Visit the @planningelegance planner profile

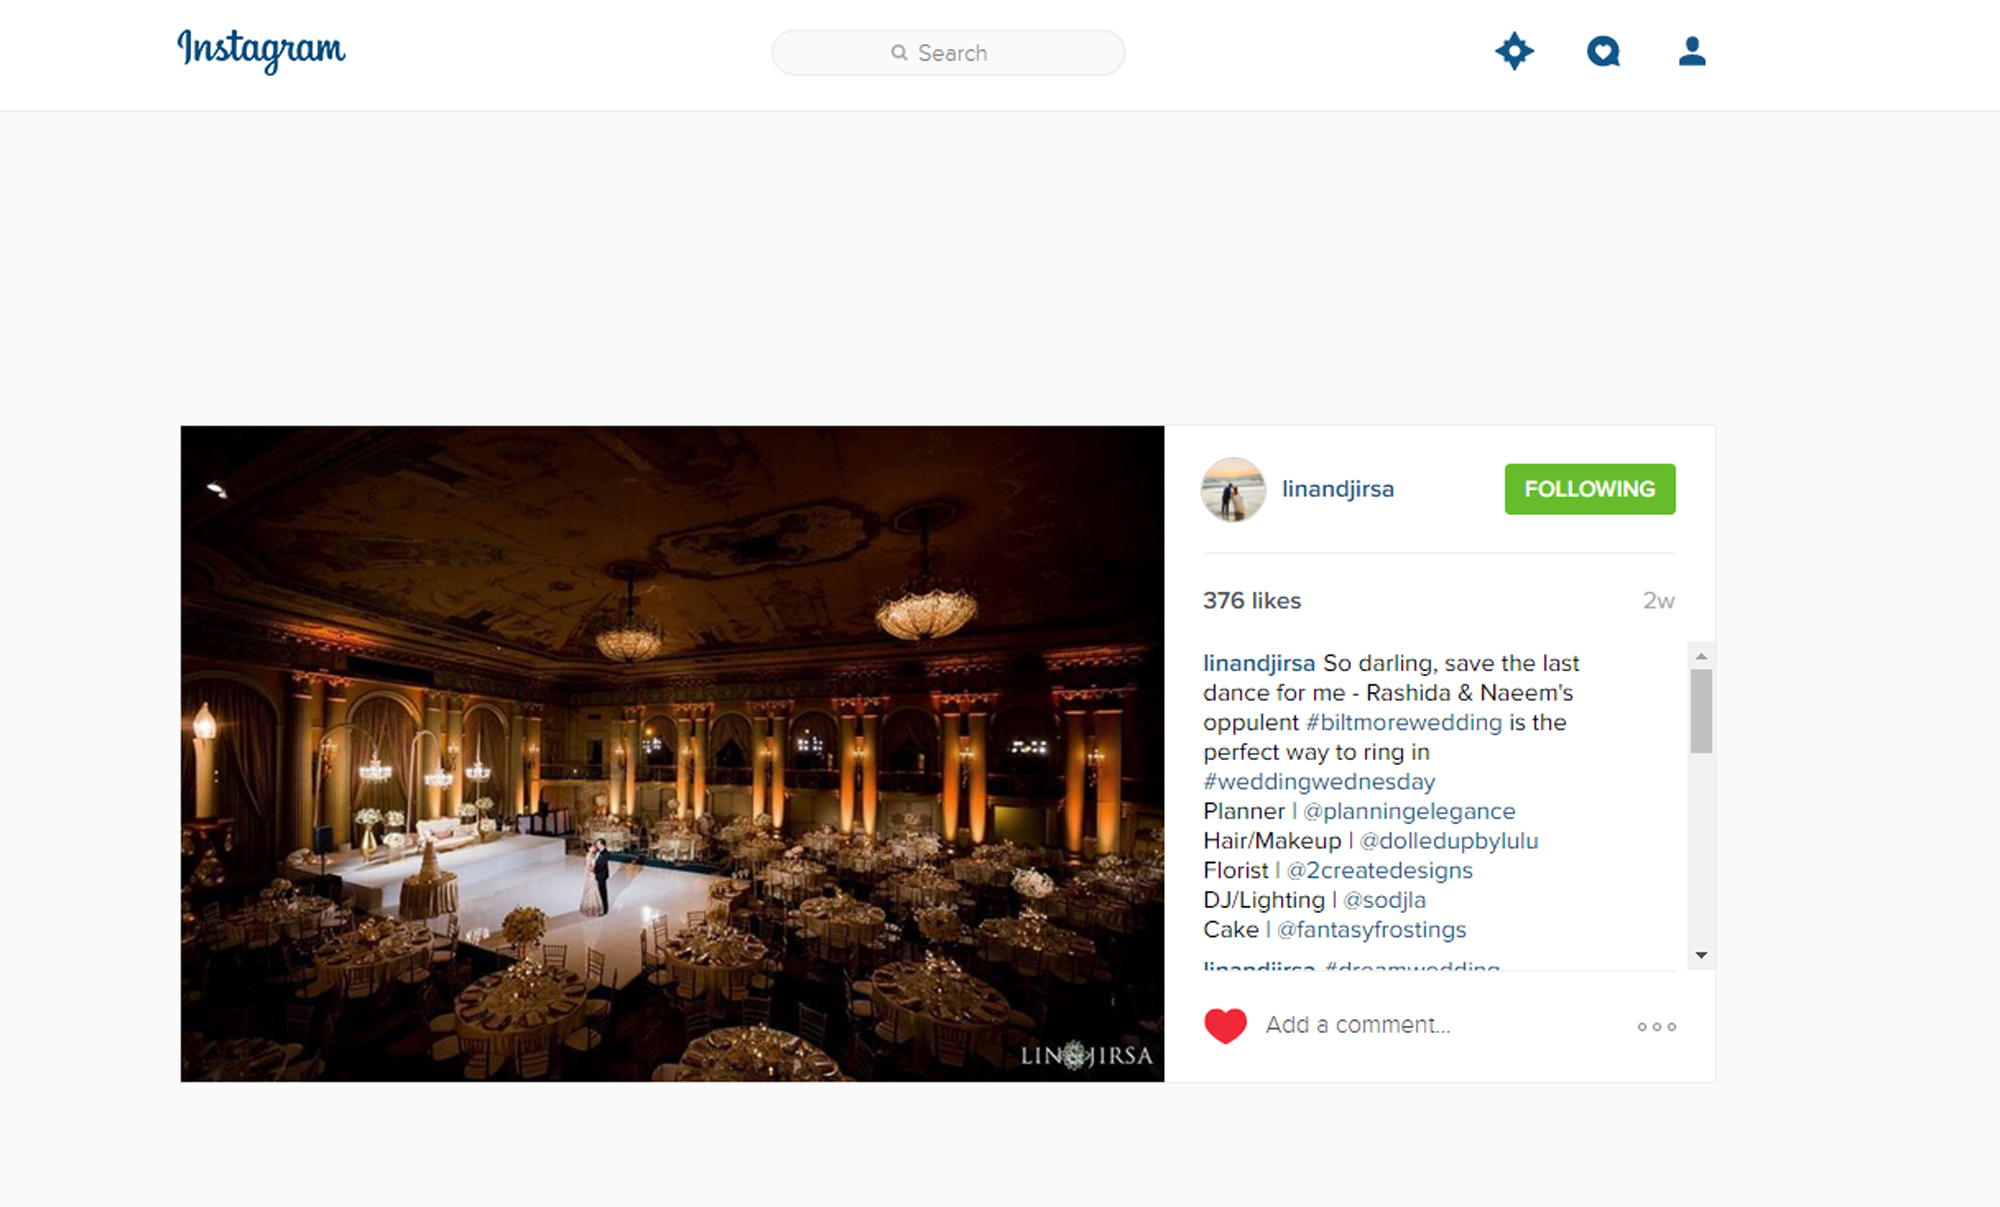pos(1409,811)
